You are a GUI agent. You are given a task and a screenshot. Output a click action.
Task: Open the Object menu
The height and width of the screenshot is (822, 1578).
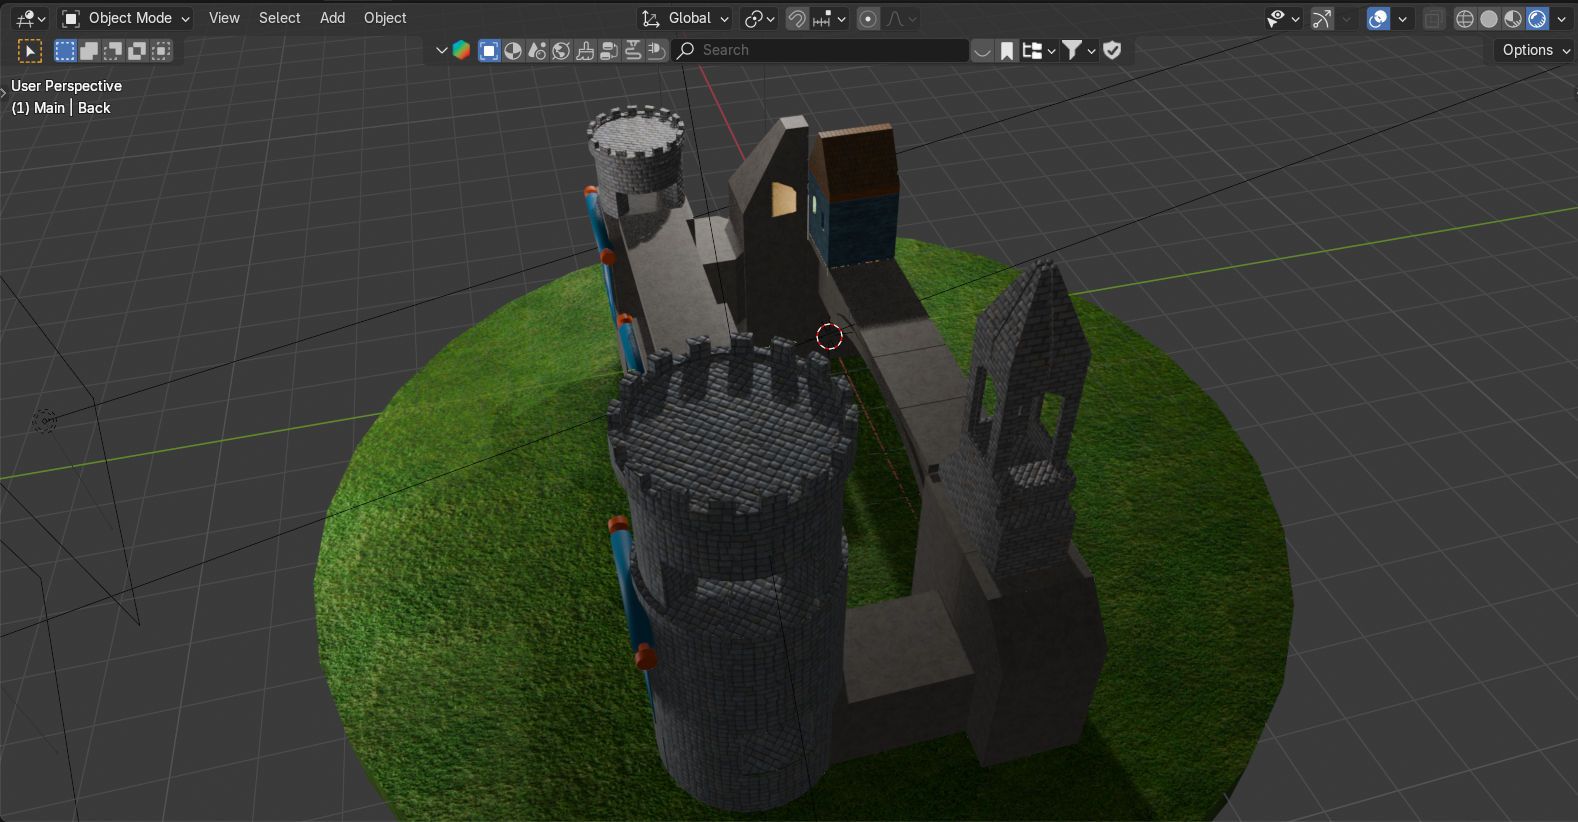(x=385, y=18)
